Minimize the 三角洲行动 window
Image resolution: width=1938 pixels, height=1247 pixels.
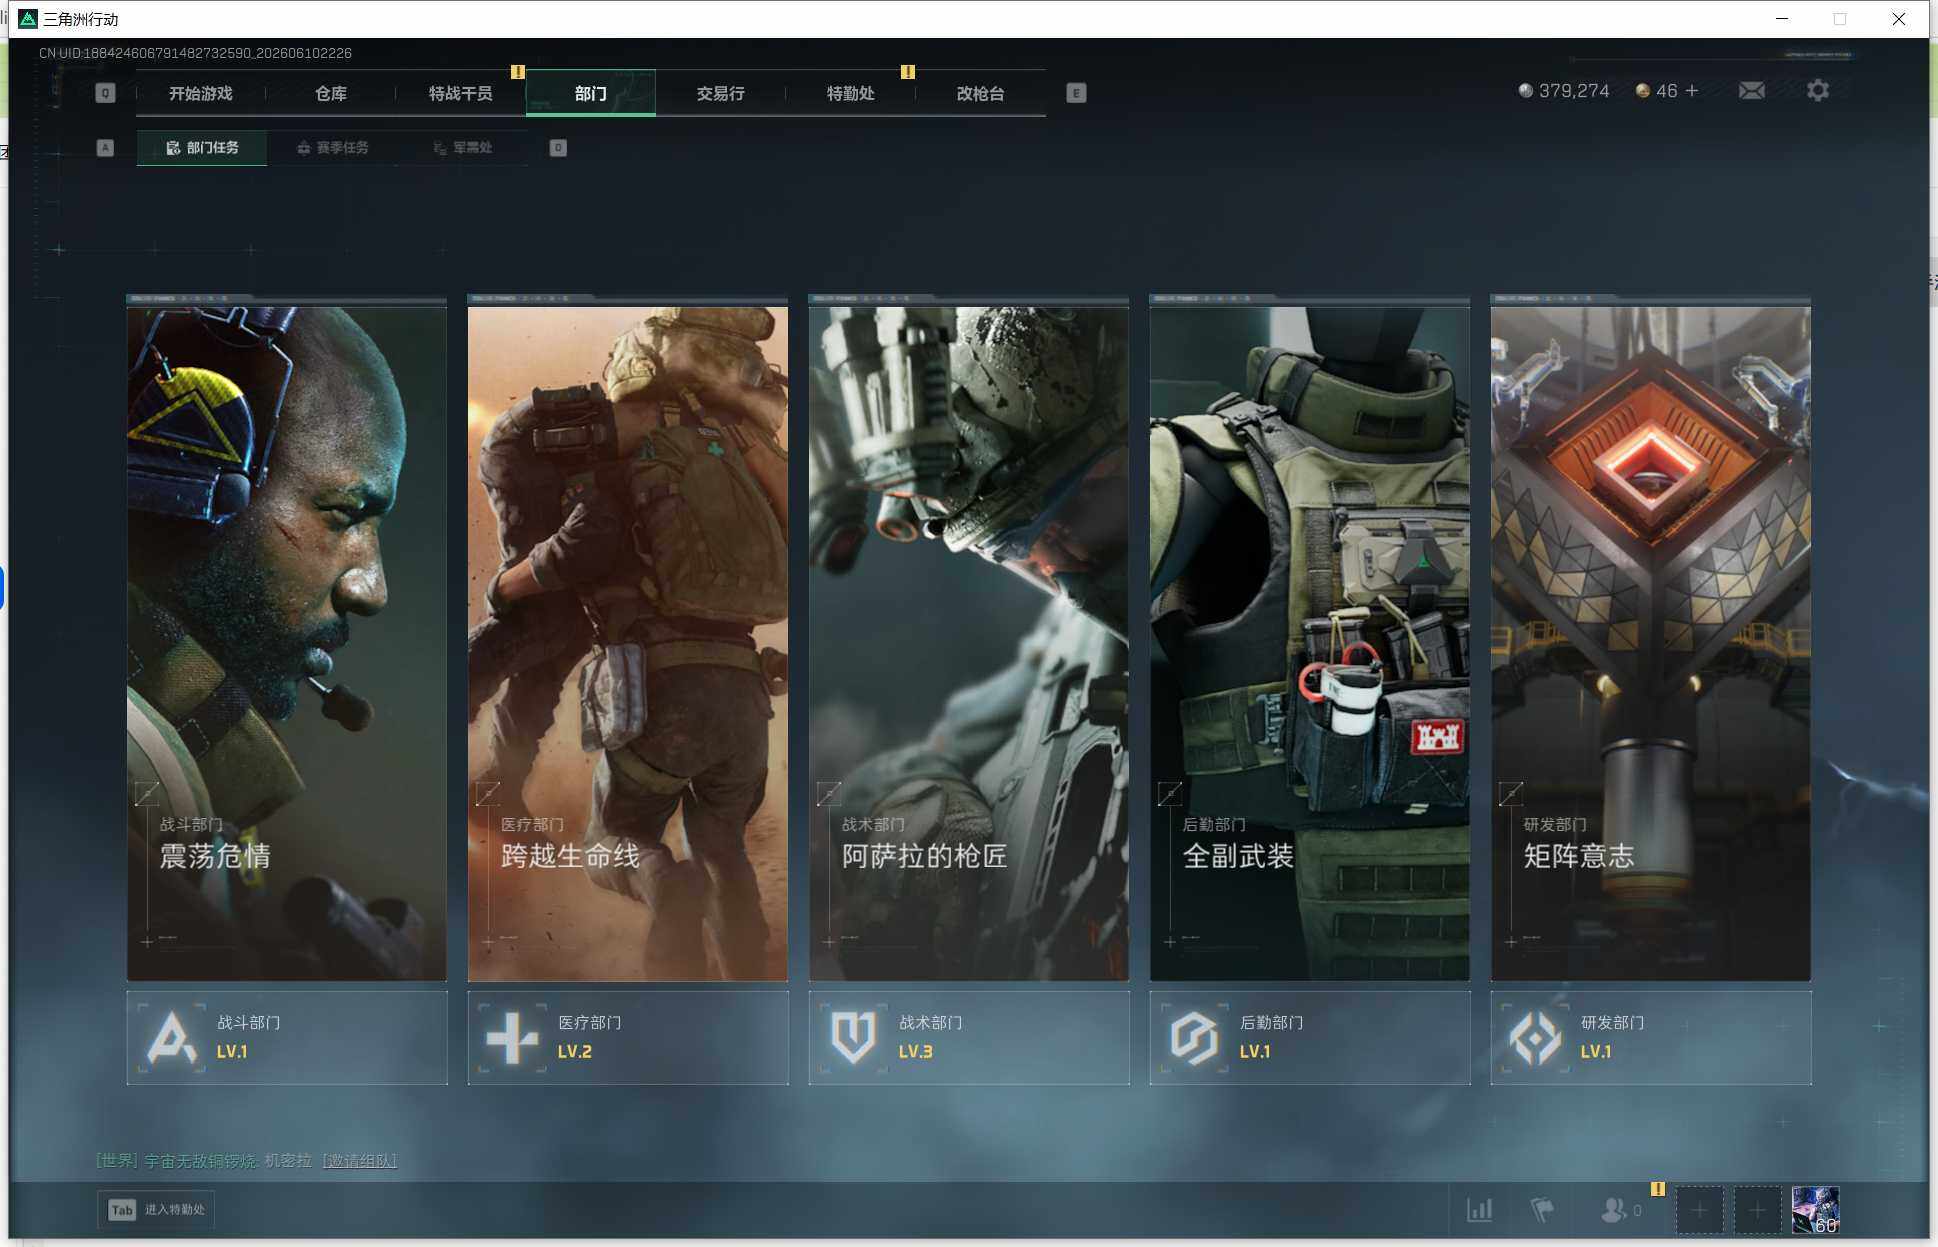pos(1782,19)
